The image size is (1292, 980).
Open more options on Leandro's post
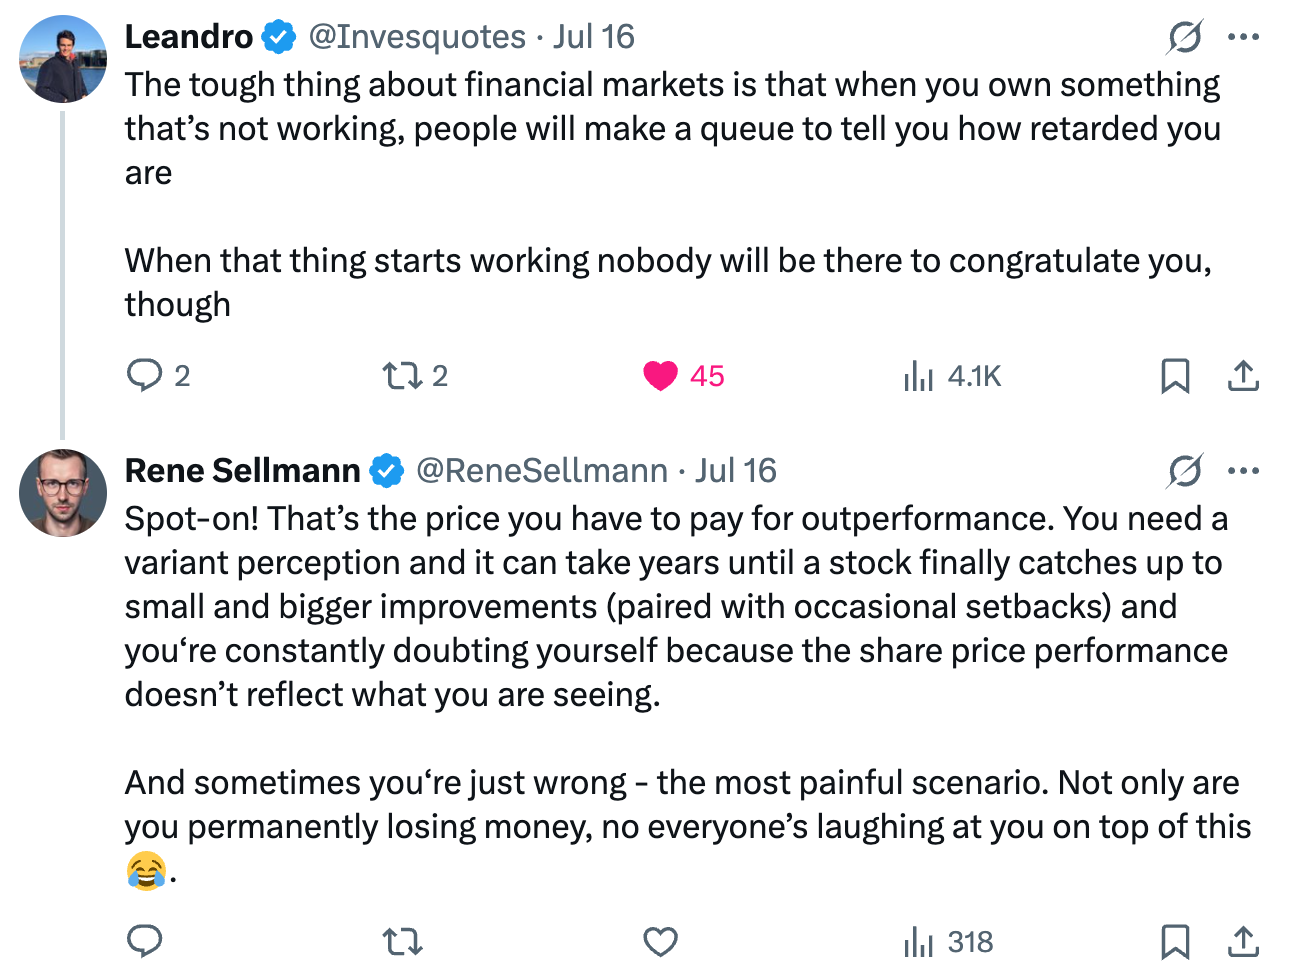1243,37
